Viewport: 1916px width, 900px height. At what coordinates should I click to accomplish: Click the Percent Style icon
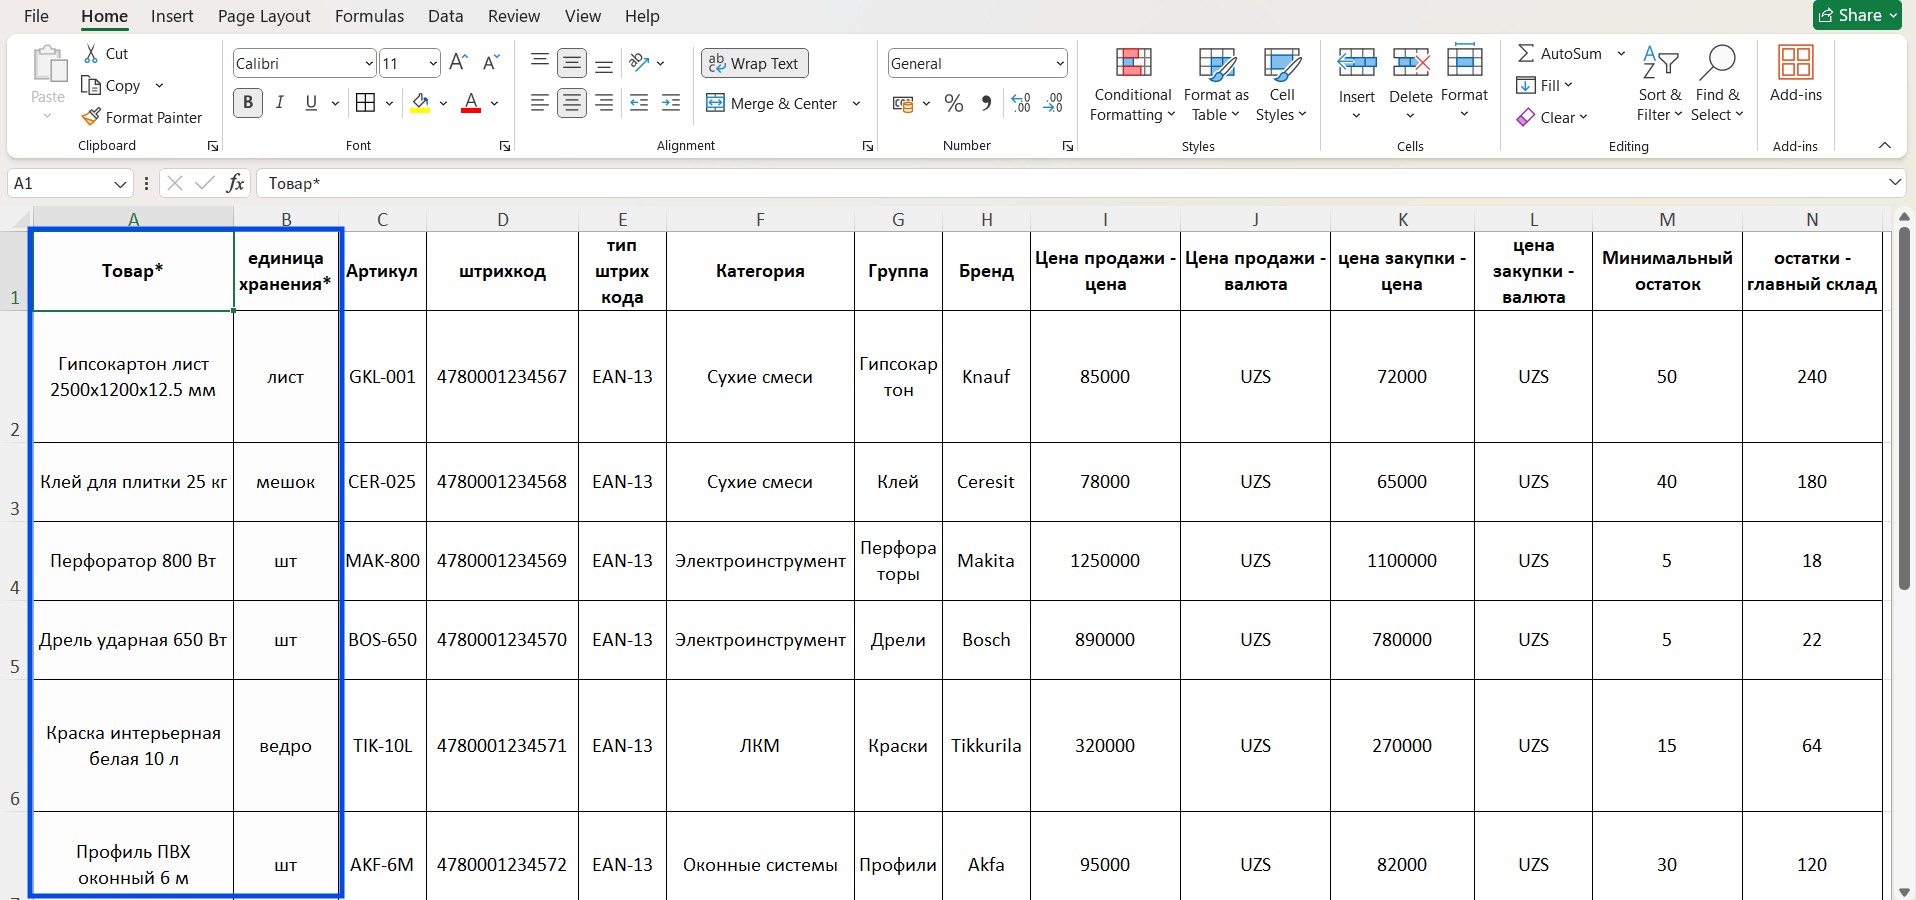coord(954,103)
